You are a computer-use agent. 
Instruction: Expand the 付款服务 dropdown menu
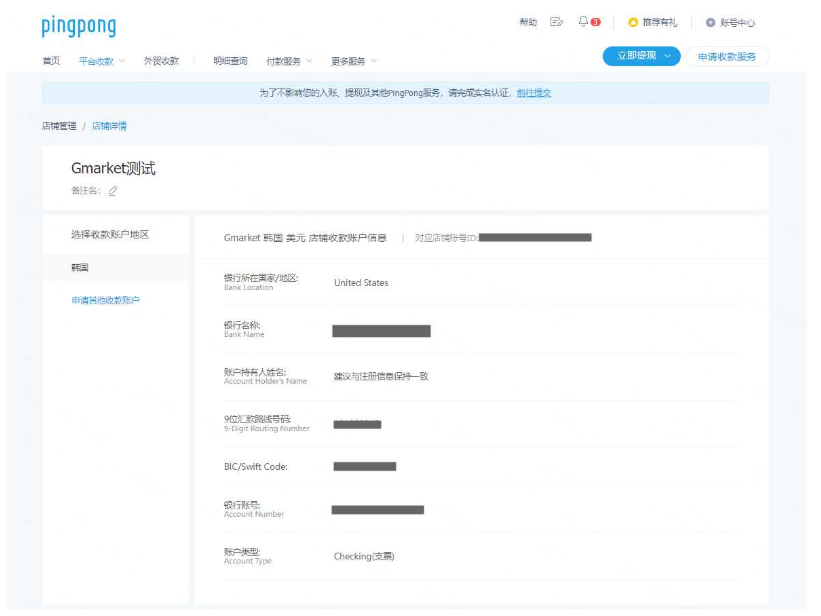289,61
